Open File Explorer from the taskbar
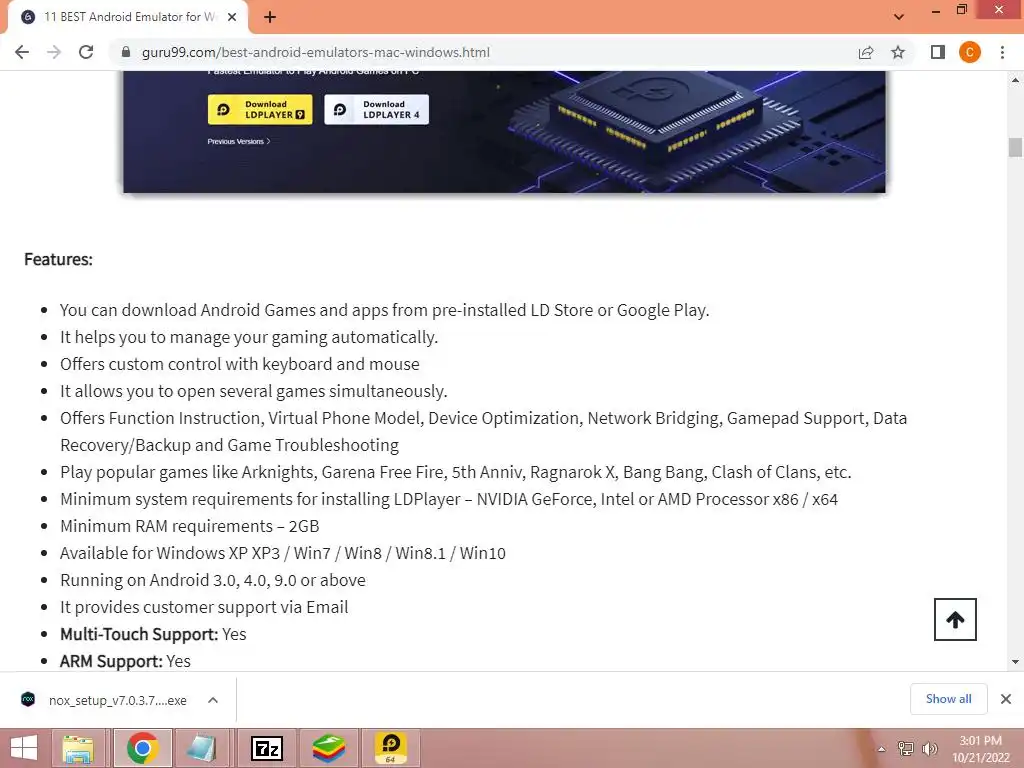1024x768 pixels. (x=78, y=748)
